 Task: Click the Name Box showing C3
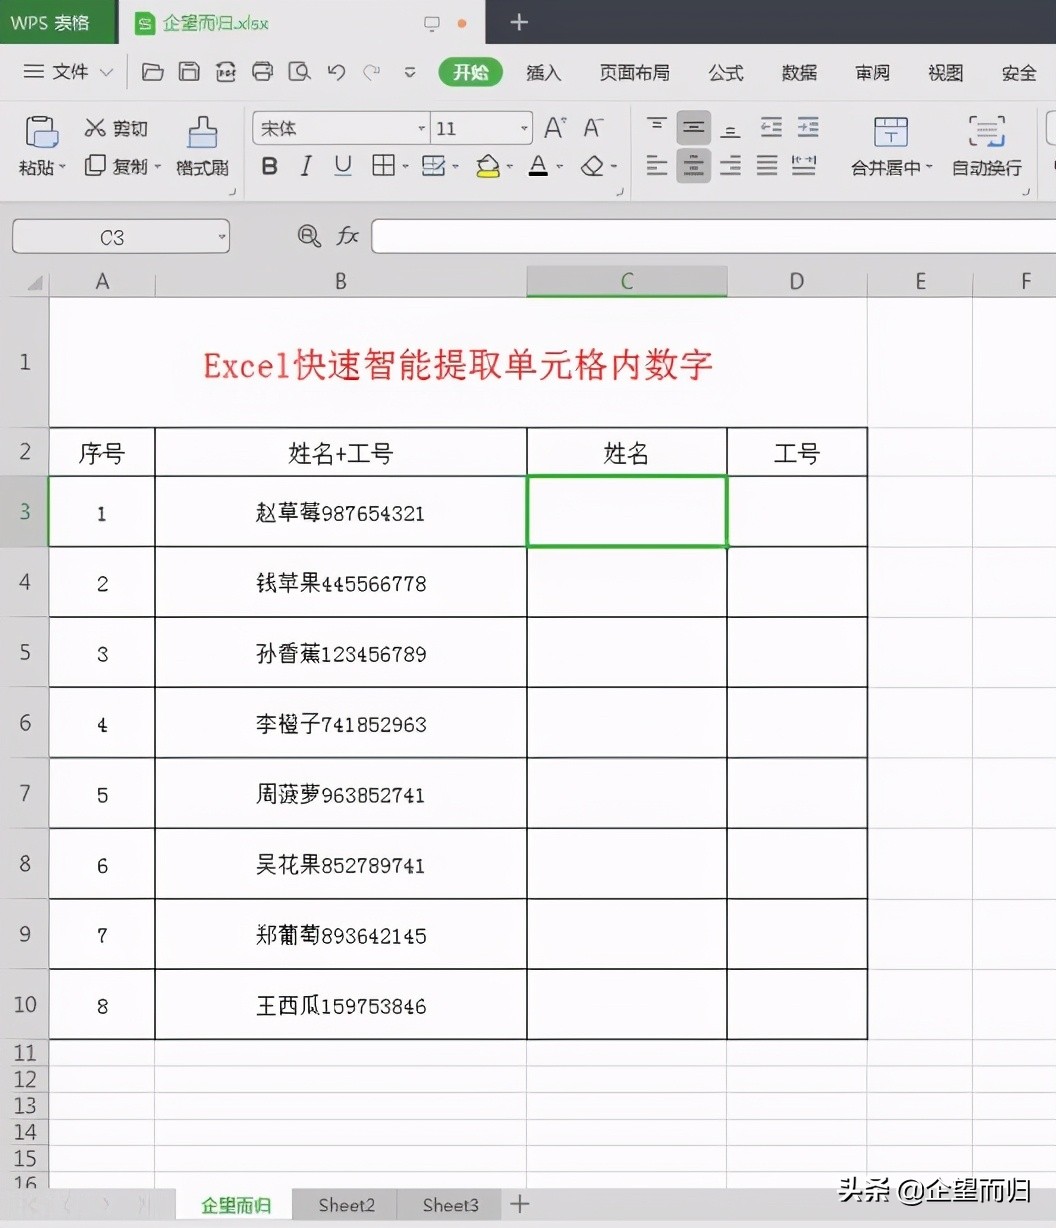tap(121, 237)
